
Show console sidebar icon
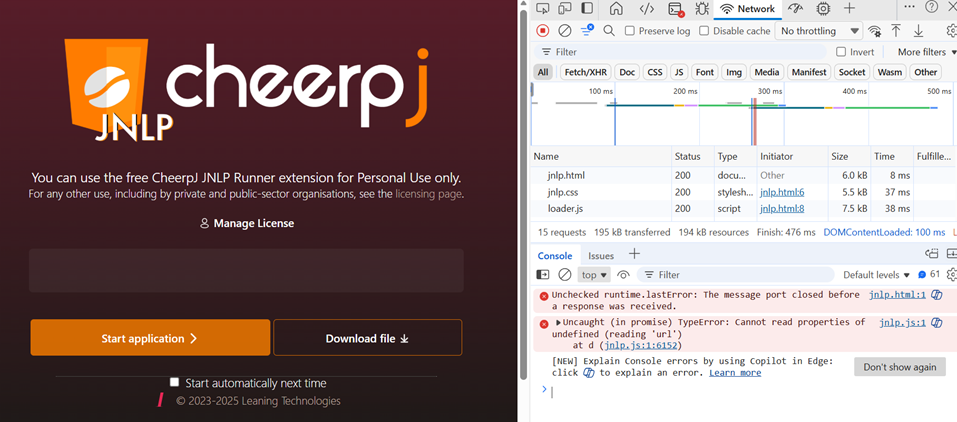(x=543, y=275)
